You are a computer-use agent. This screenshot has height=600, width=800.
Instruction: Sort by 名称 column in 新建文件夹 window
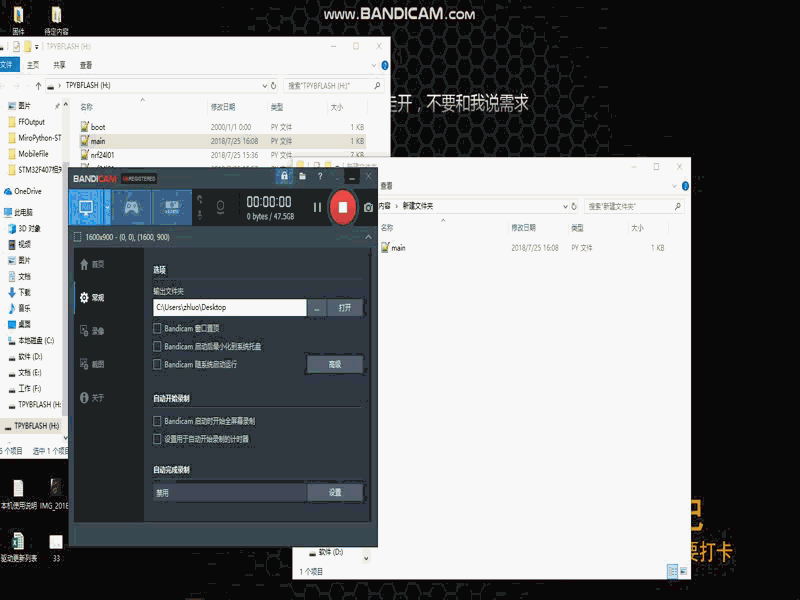click(x=387, y=228)
